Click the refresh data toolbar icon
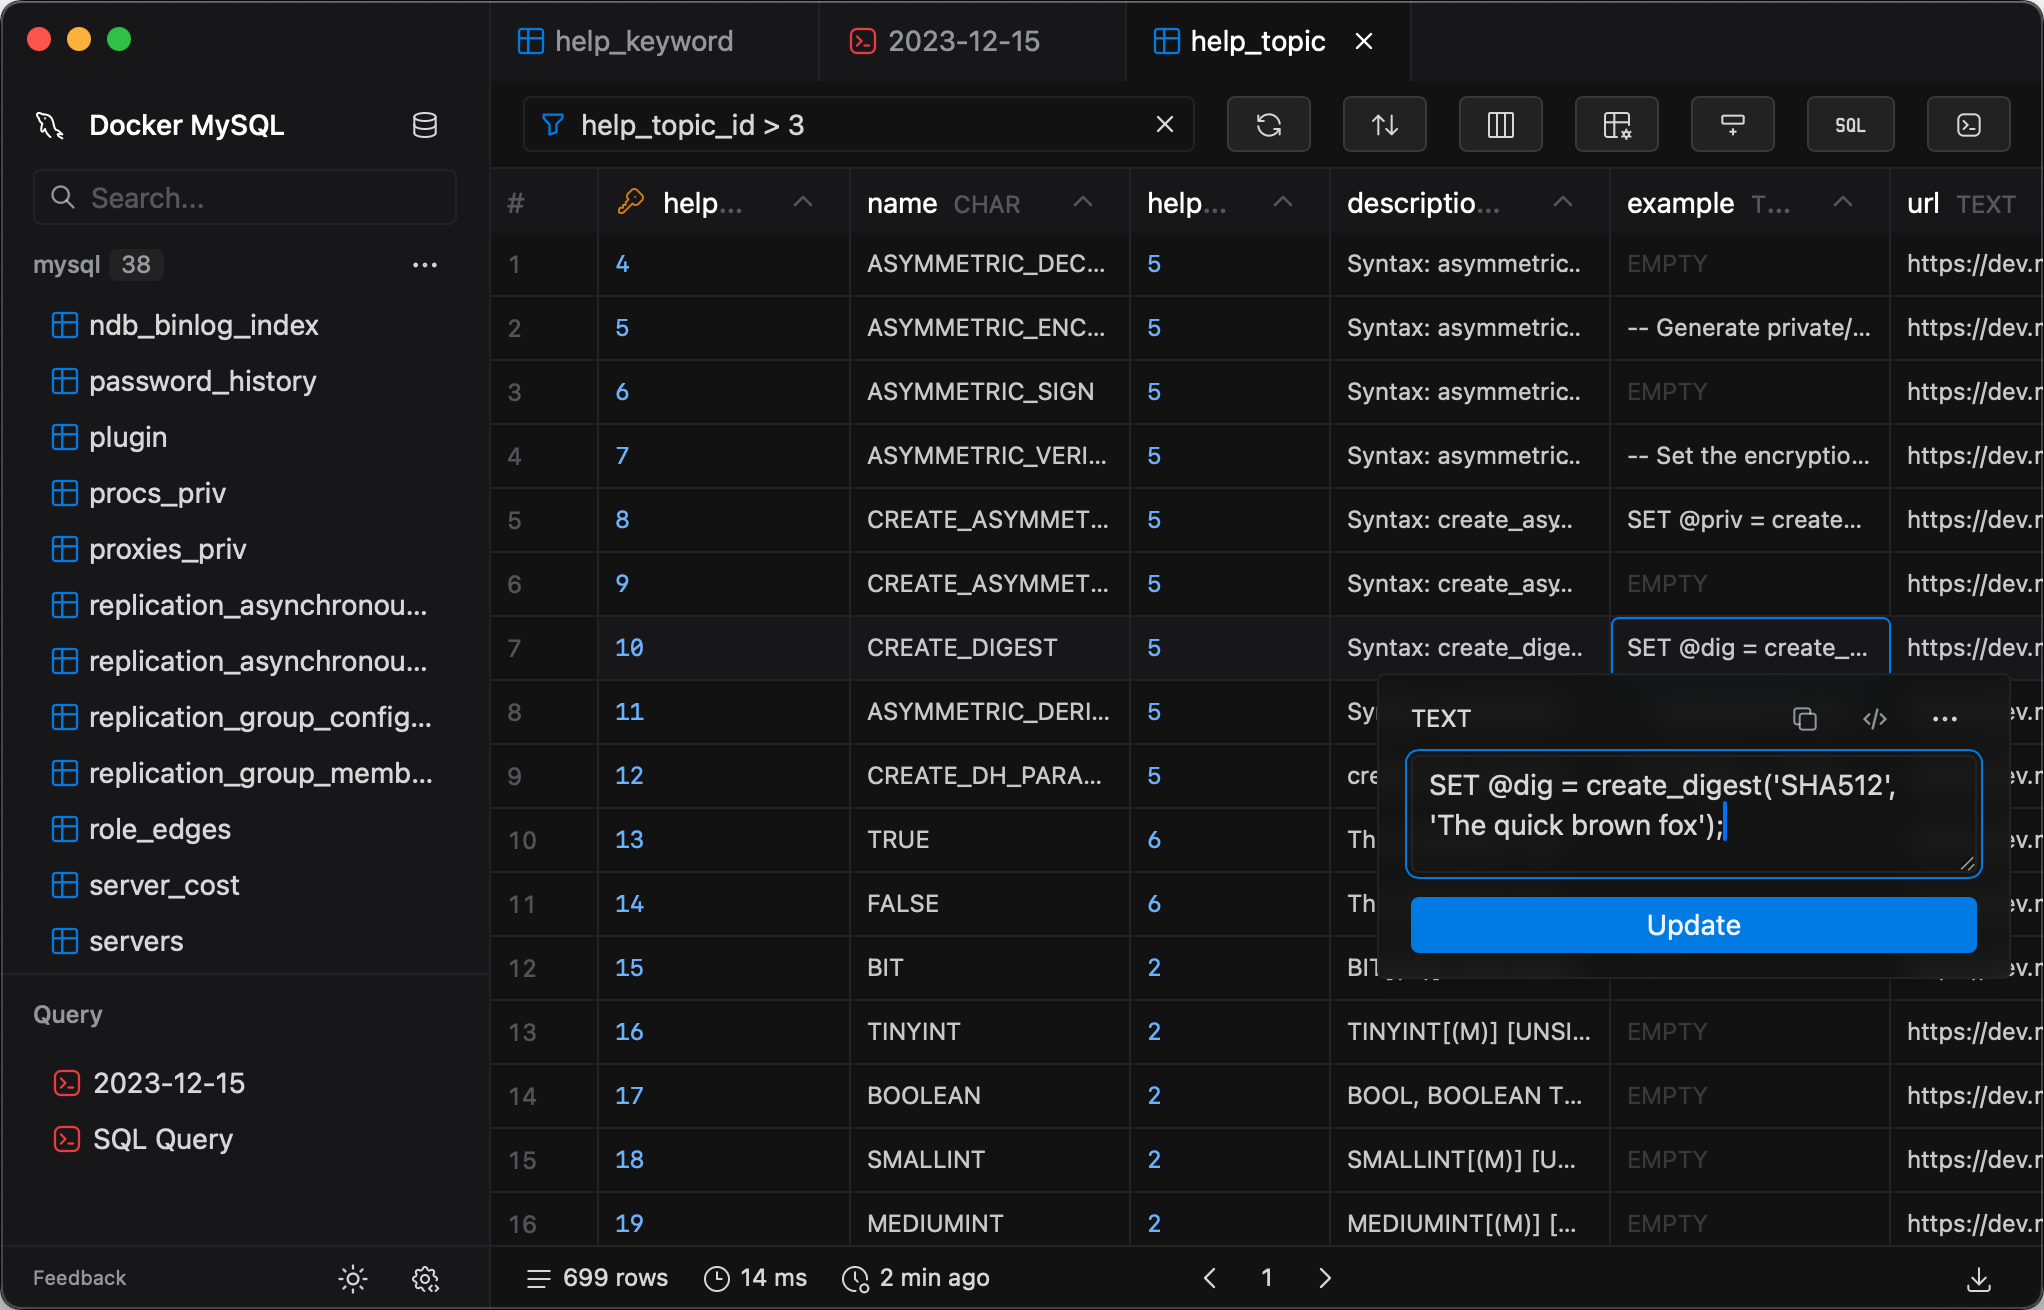The width and height of the screenshot is (2044, 1310). pos(1268,125)
